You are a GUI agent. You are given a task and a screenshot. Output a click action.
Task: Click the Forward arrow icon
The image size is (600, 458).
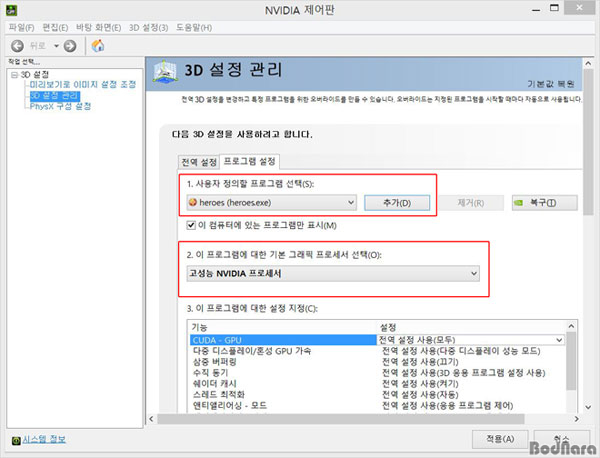(x=70, y=46)
